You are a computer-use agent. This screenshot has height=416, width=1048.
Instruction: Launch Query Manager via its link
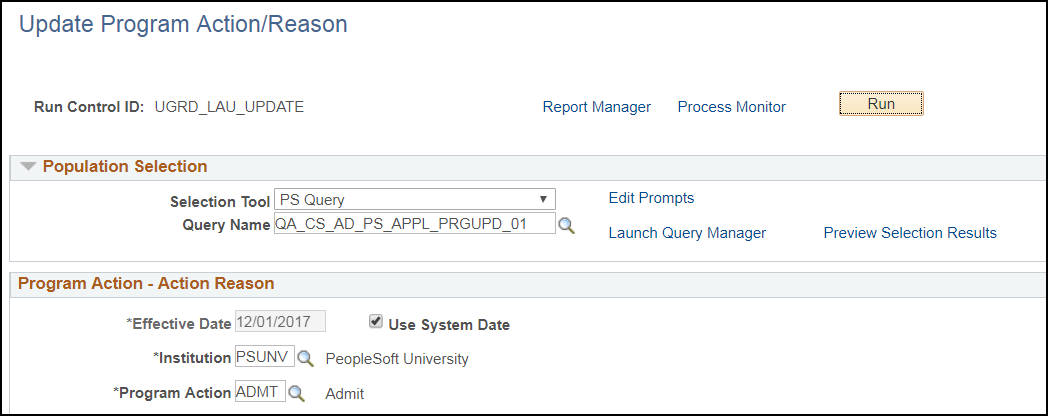pos(687,233)
